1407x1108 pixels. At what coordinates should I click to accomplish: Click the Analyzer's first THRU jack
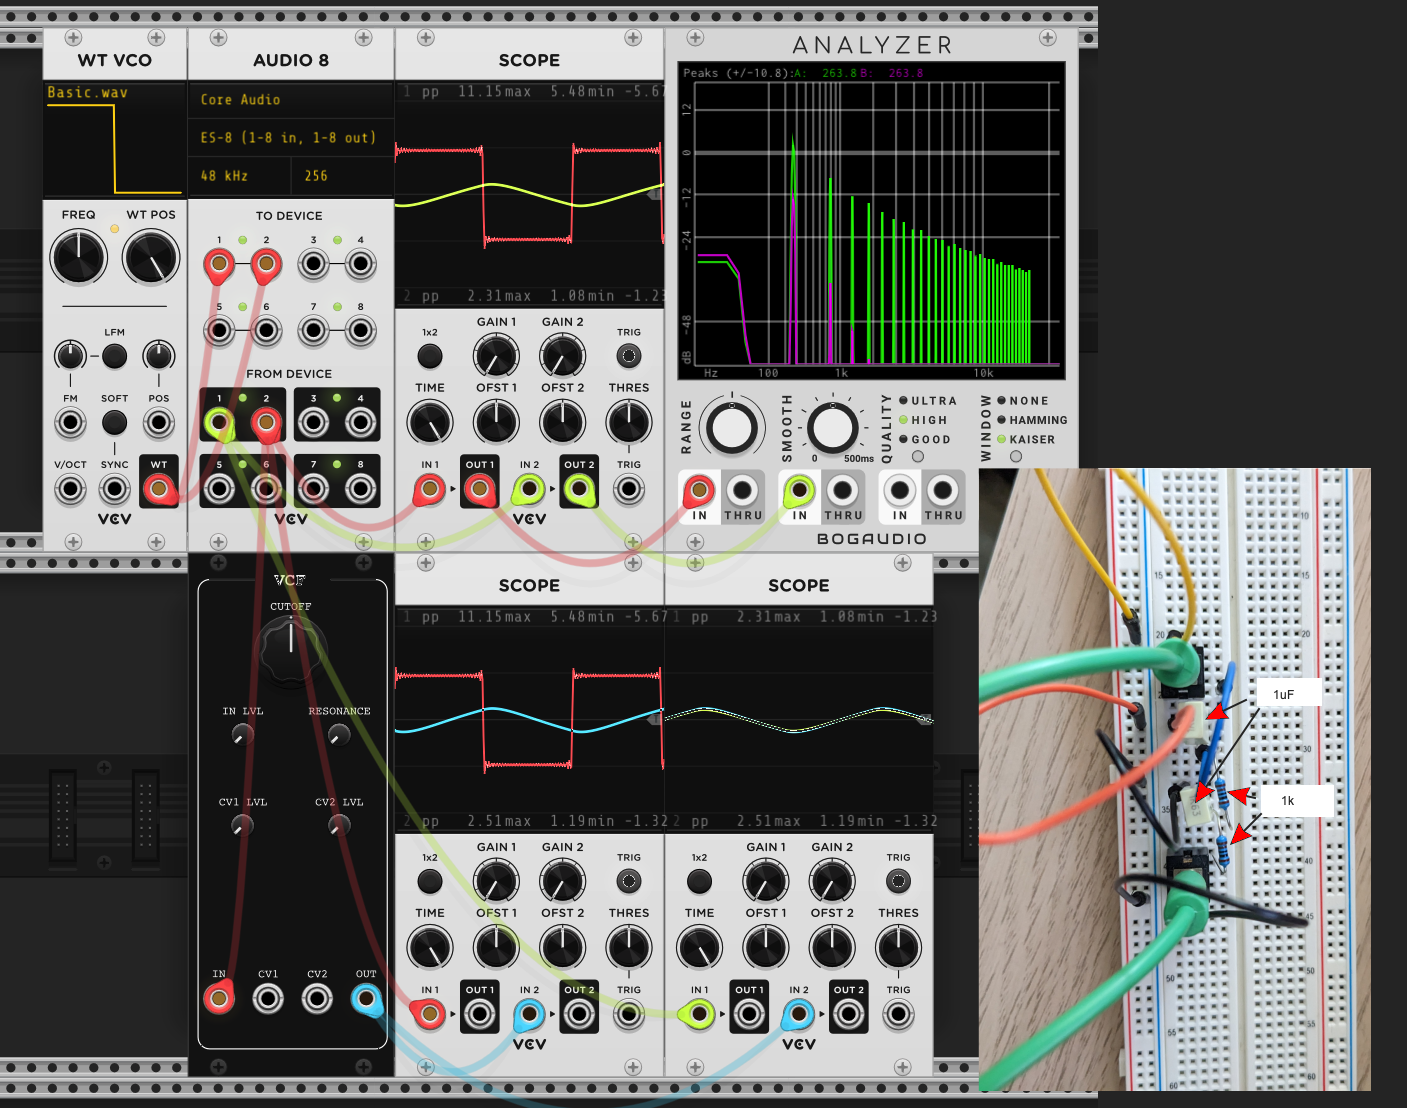pos(742,491)
